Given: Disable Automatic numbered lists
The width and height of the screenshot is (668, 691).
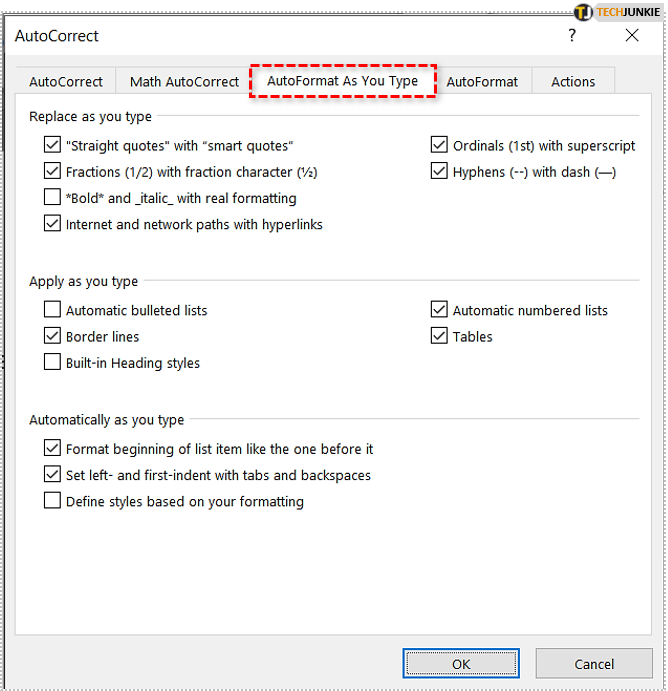Looking at the screenshot, I should pyautogui.click(x=439, y=311).
